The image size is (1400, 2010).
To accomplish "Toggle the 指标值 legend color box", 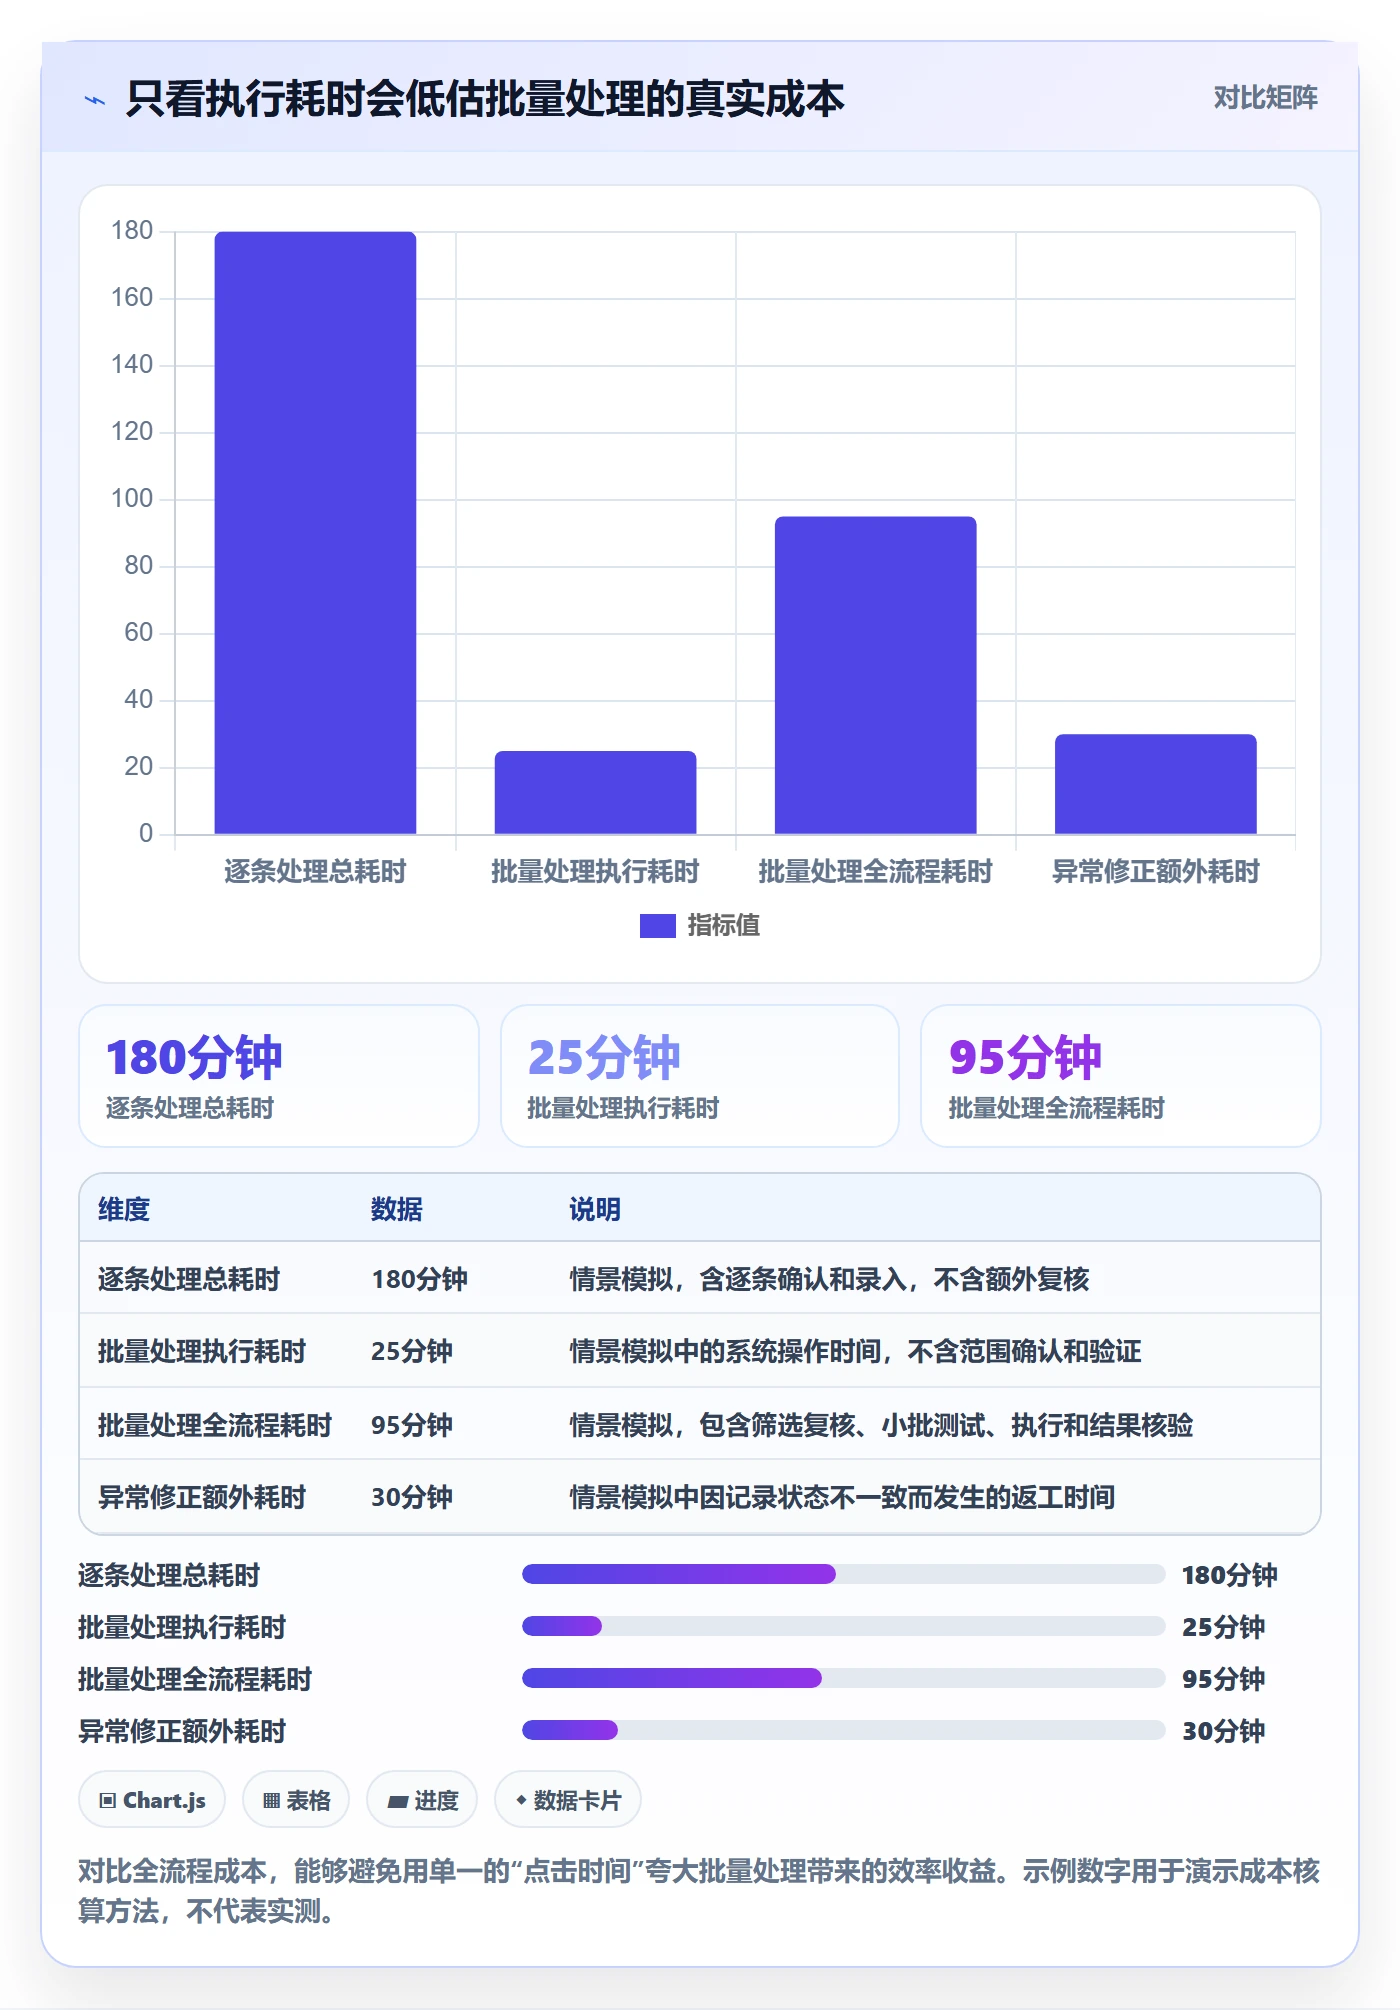I will (x=657, y=926).
